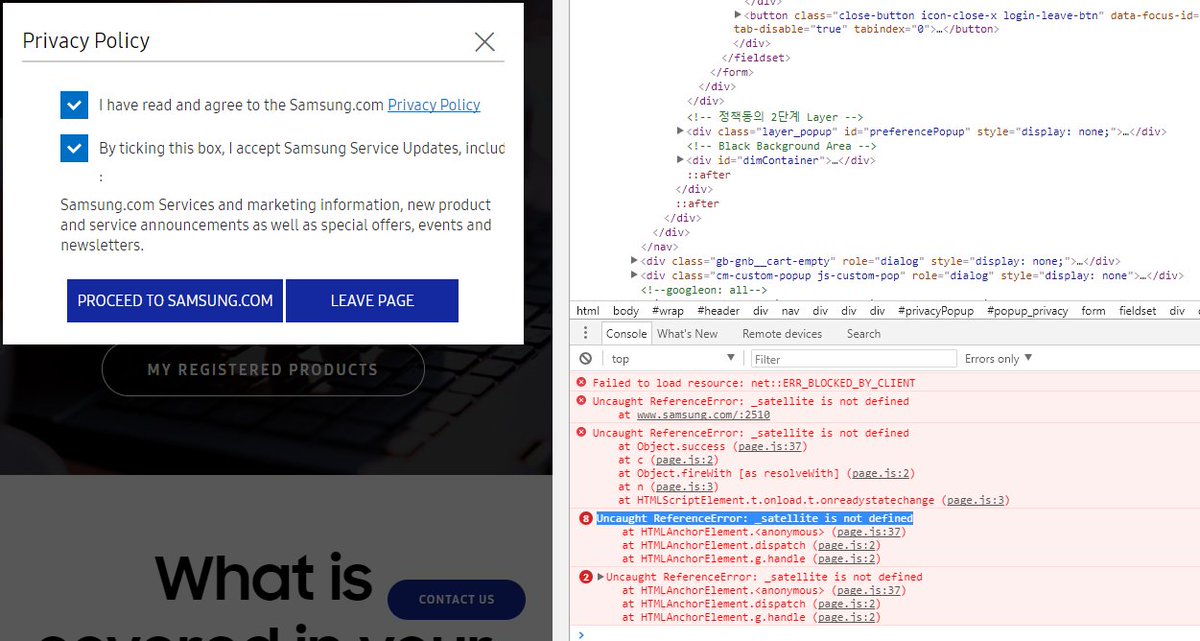Click the LEAVE PAGE button
This screenshot has height=641, width=1200.
tap(372, 300)
